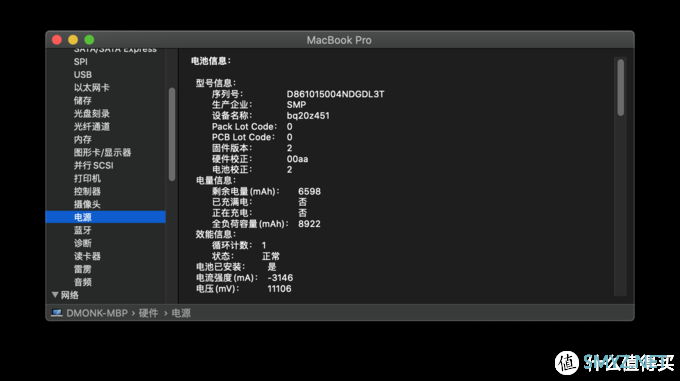Click the remaining charge value 6598
Viewport: 680px width, 381px height.
(x=309, y=192)
